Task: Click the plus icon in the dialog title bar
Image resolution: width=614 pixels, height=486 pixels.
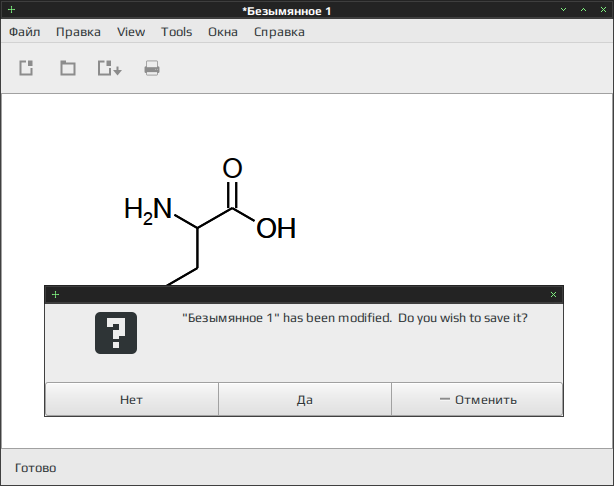Action: coord(56,294)
